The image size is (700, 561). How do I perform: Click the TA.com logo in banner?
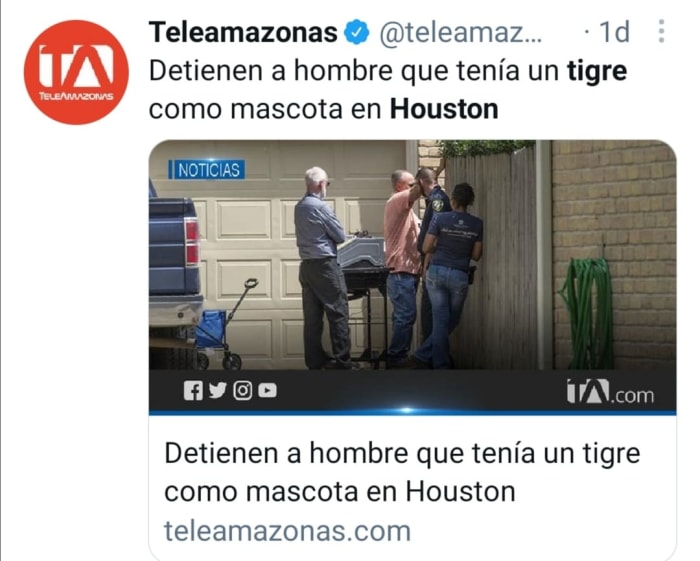click(610, 392)
